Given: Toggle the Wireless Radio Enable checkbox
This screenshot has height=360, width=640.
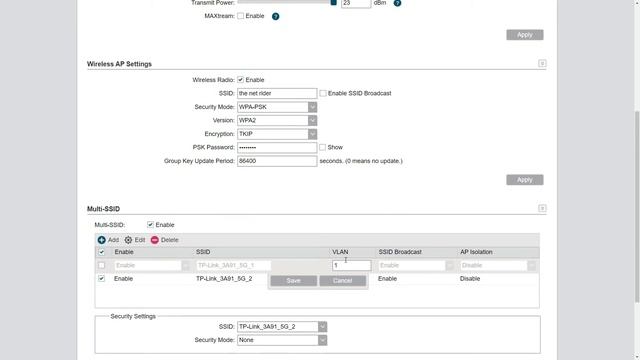Looking at the screenshot, I should (x=240, y=80).
